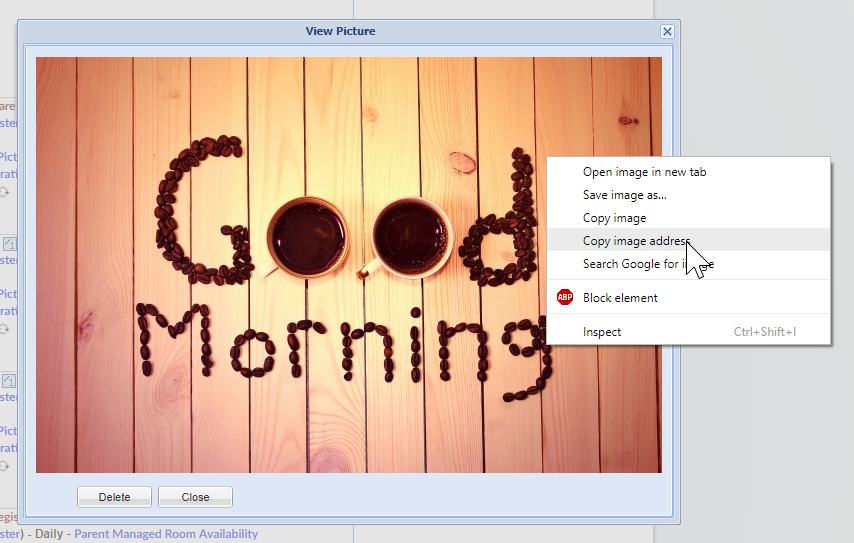Select Copy image menu entry
854x543 pixels.
click(688, 218)
